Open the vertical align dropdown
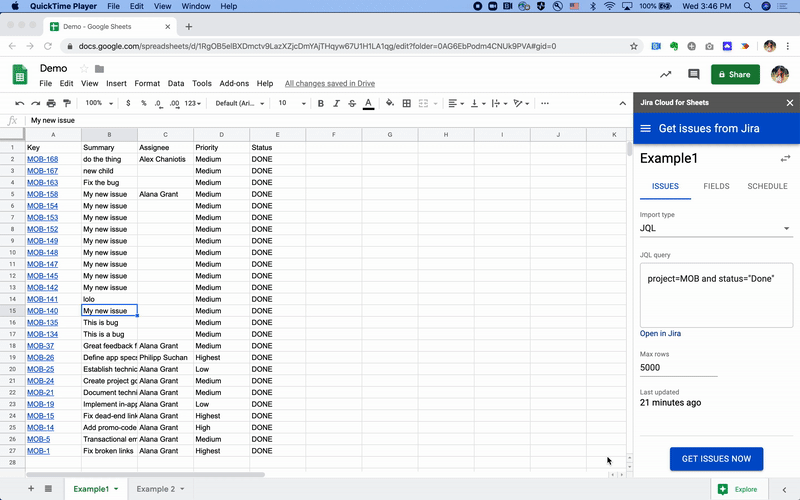Viewport: 800px width, 500px height. click(478, 104)
